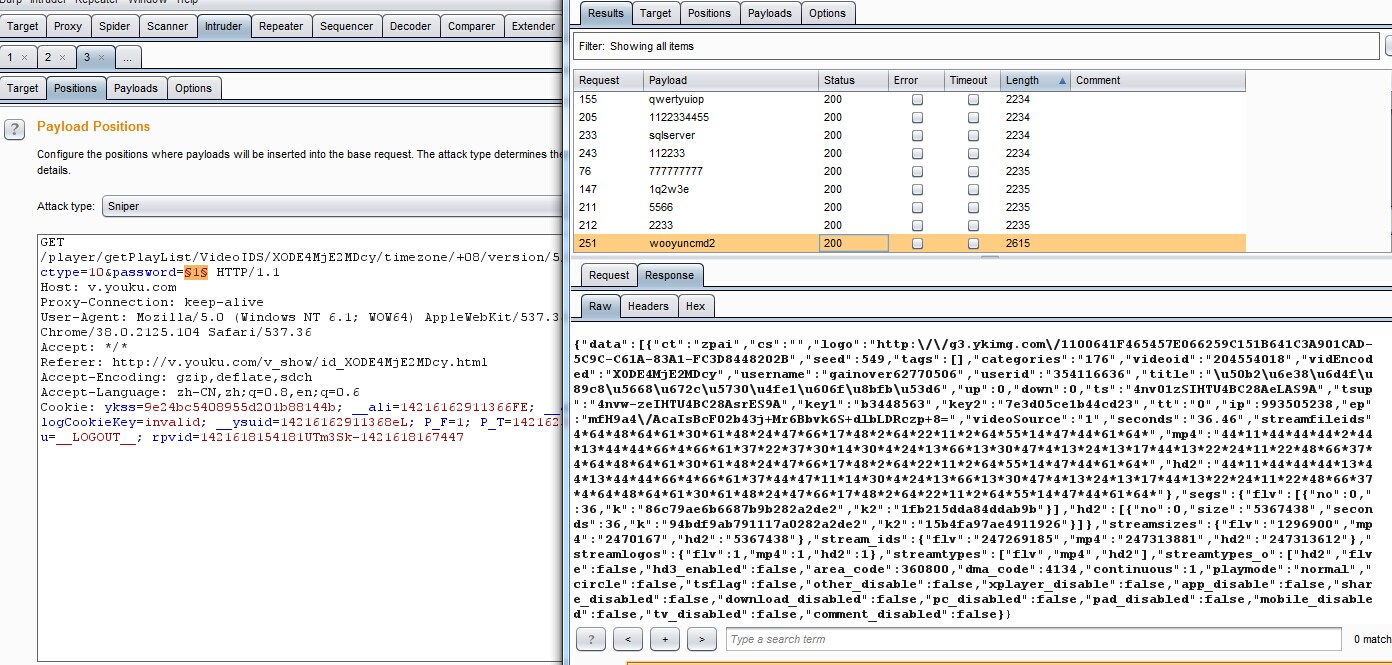Switch to Positions tab in attack window
1392x665 pixels.
coord(710,13)
